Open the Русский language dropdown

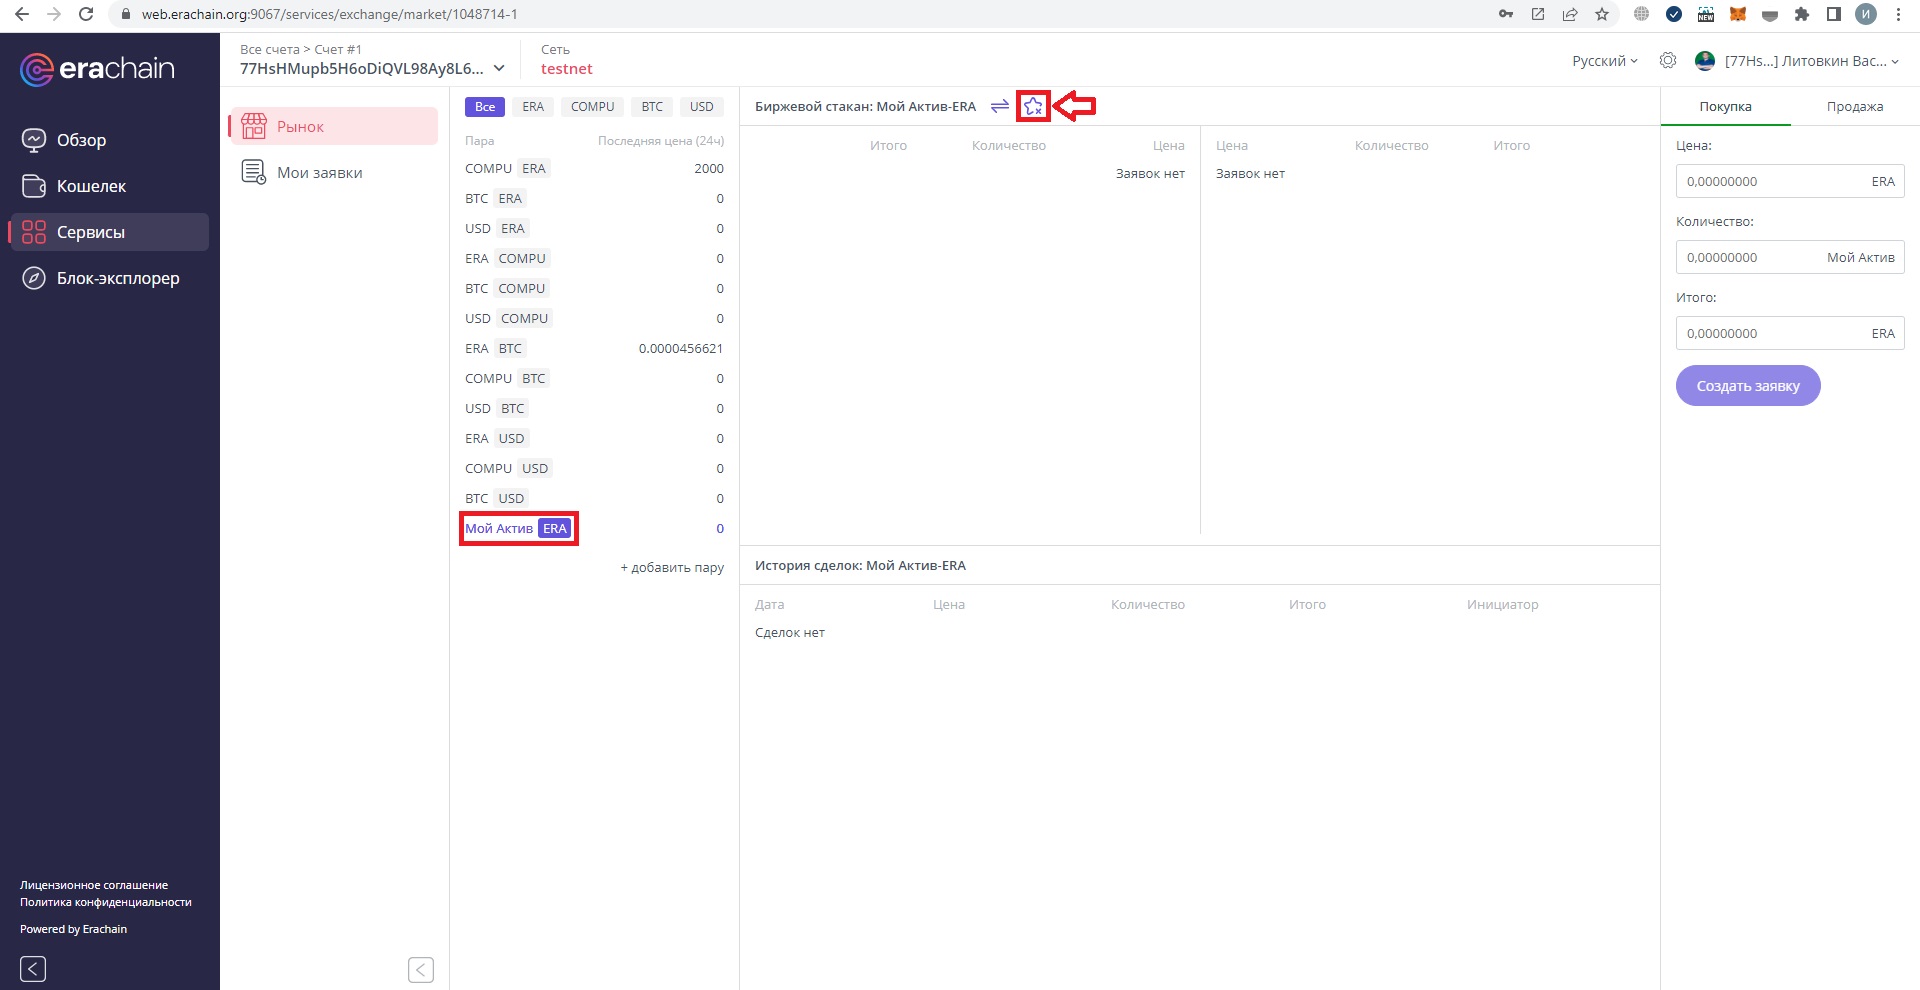click(1604, 61)
